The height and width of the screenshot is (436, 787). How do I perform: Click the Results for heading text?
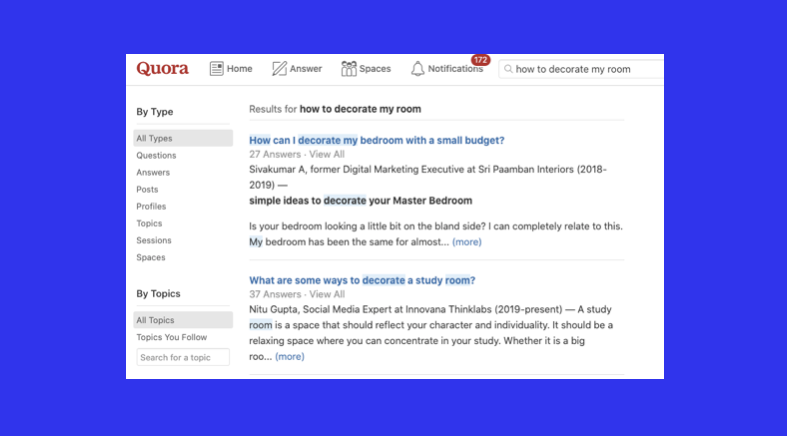(335, 109)
